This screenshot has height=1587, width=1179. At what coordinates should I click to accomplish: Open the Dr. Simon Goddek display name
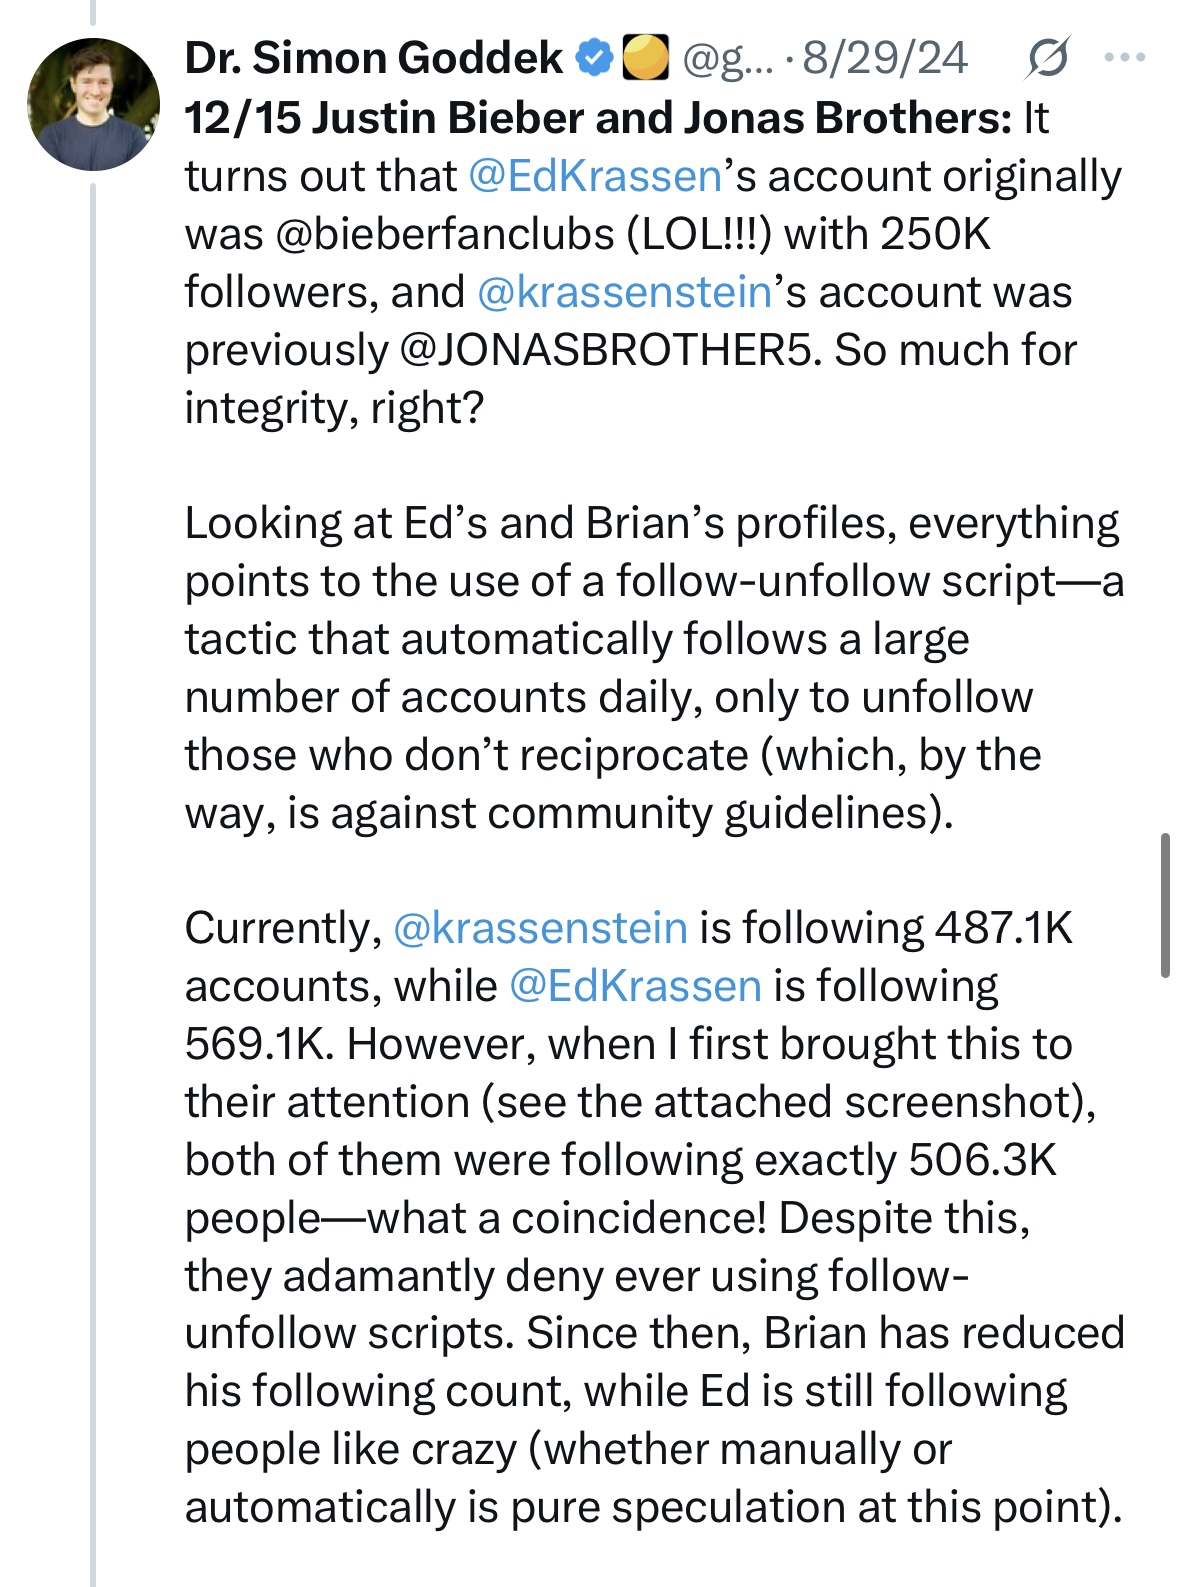click(374, 59)
